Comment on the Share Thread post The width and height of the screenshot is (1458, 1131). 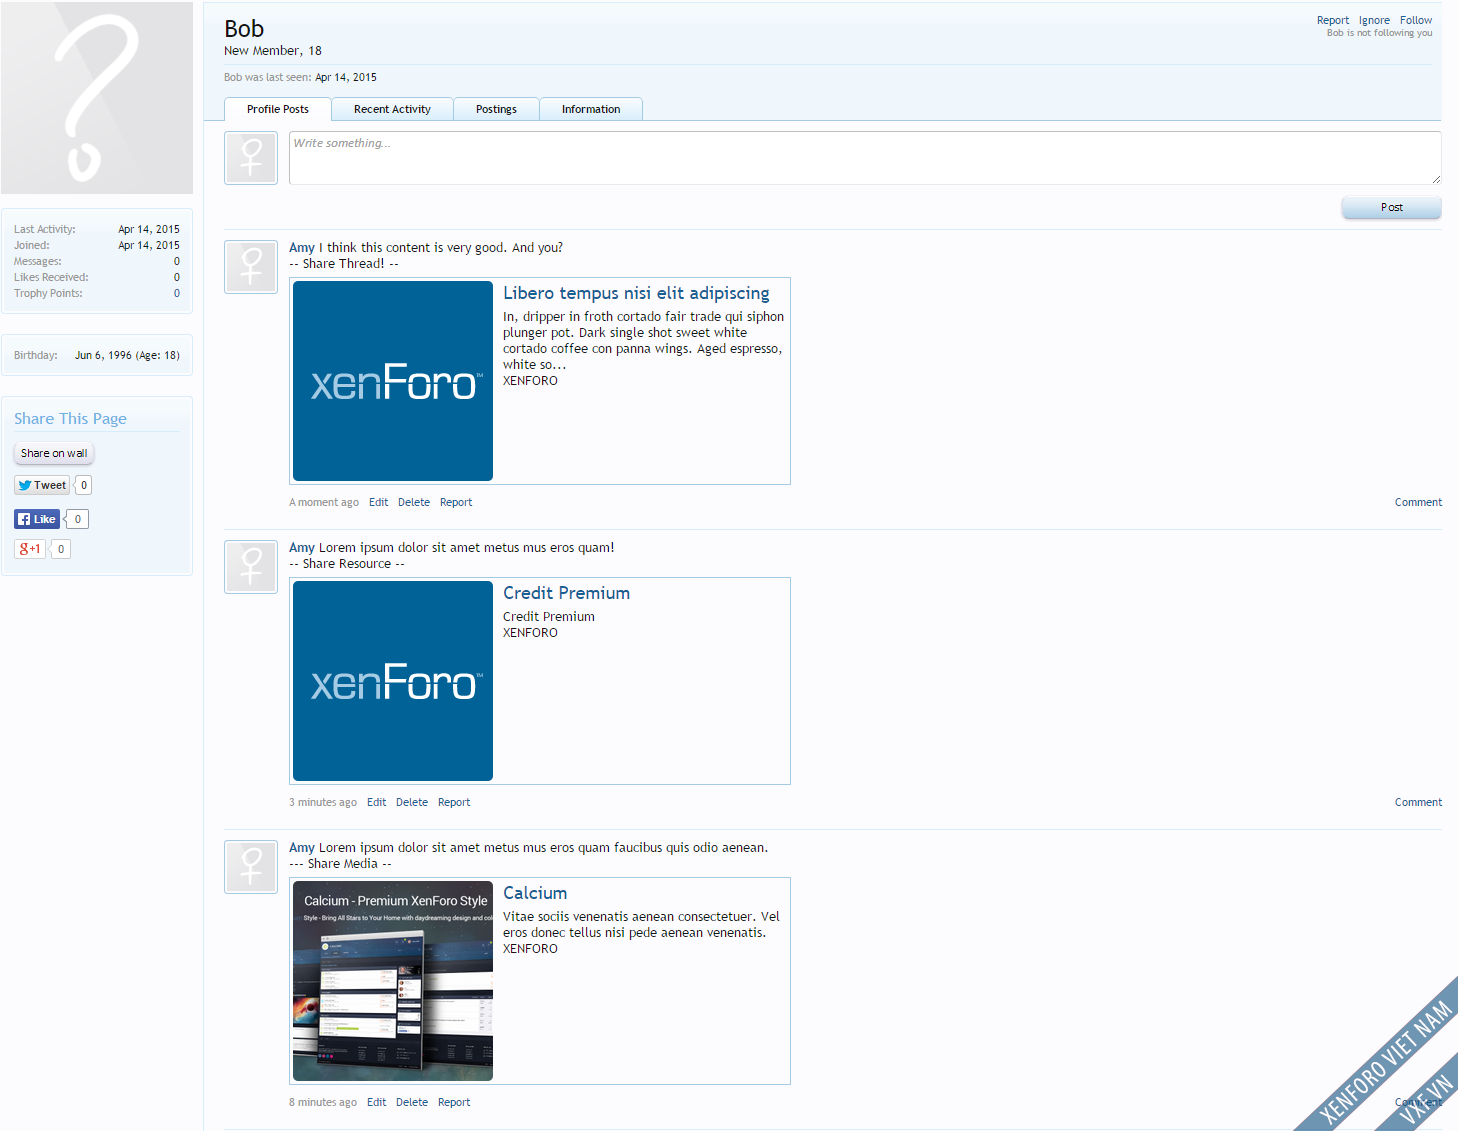pyautogui.click(x=1418, y=502)
